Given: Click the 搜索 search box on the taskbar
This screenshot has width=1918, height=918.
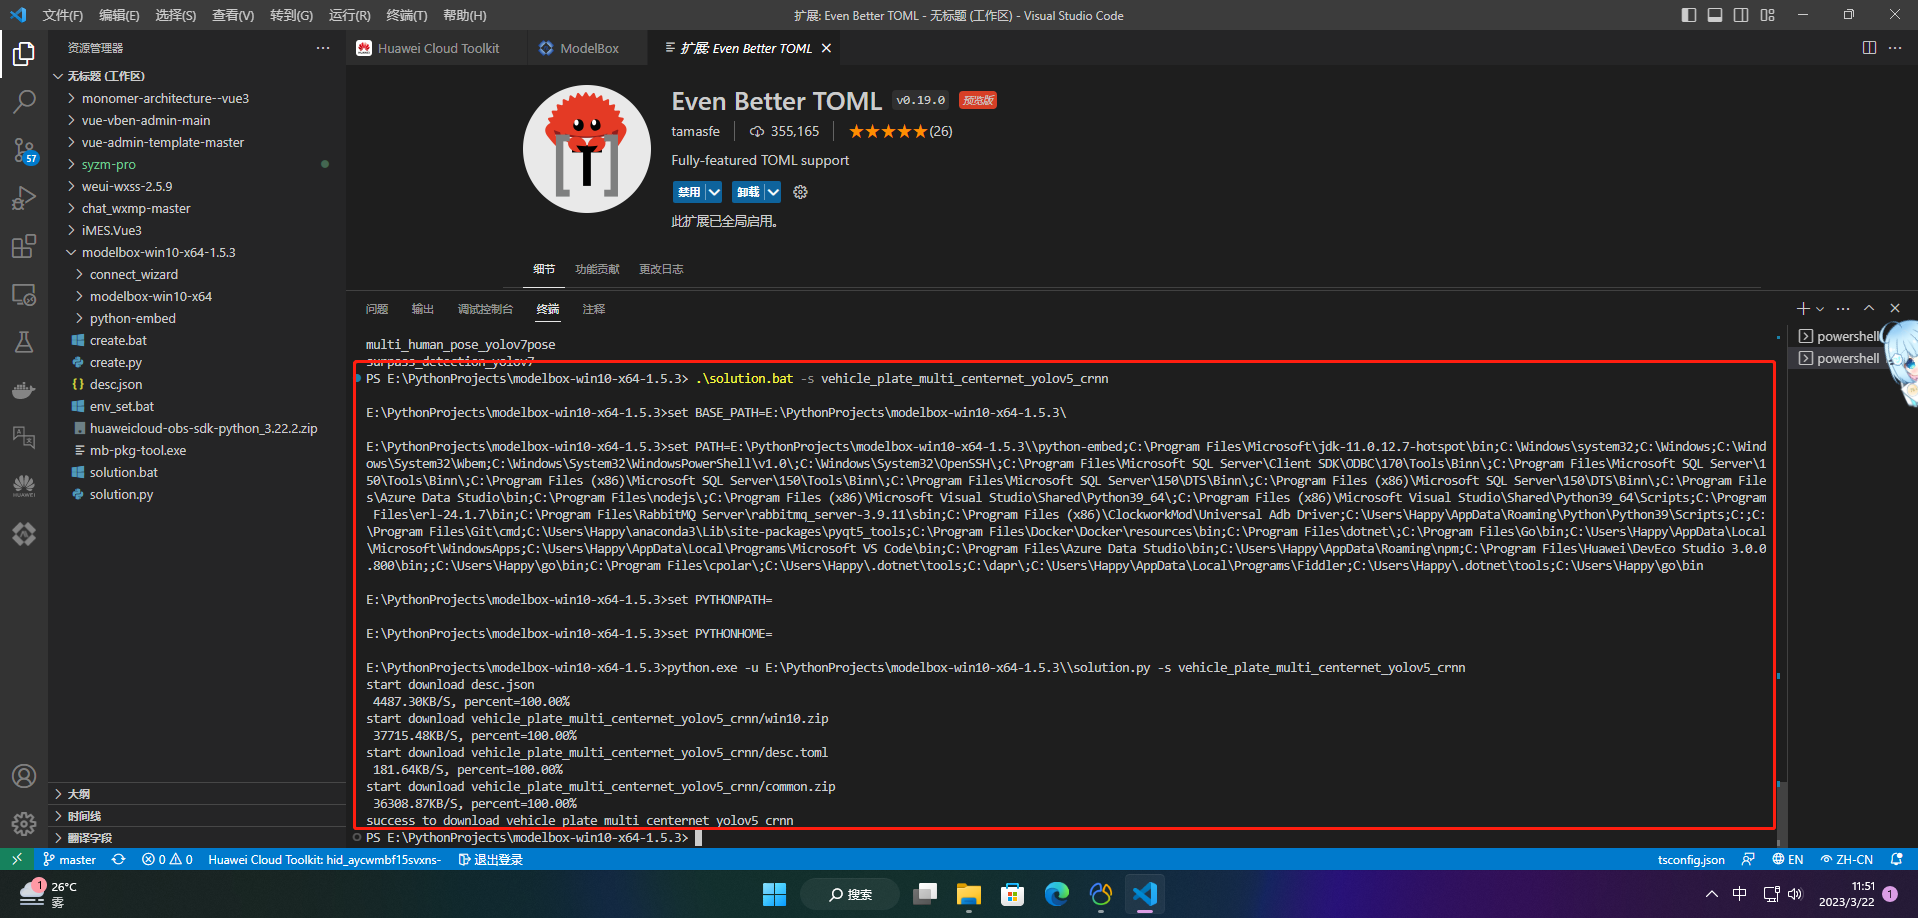Looking at the screenshot, I should (850, 894).
